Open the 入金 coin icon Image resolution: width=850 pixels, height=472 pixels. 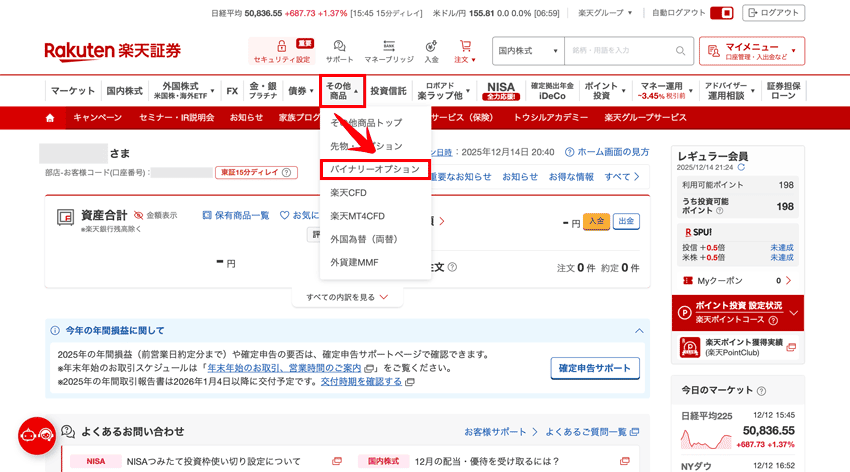431,46
